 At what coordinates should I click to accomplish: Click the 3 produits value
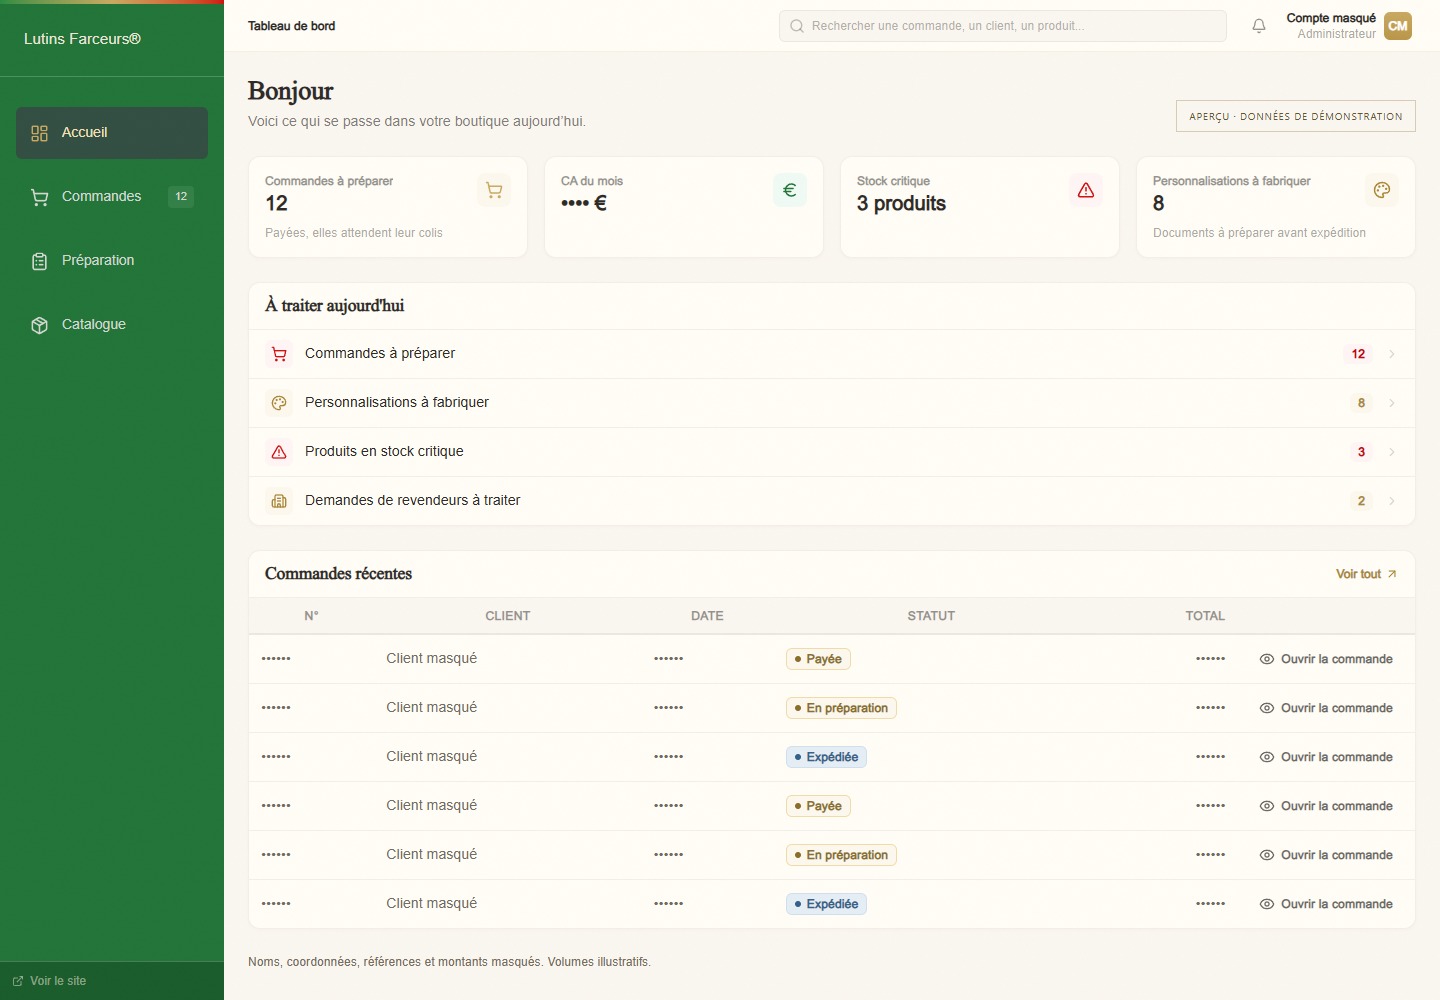[901, 204]
